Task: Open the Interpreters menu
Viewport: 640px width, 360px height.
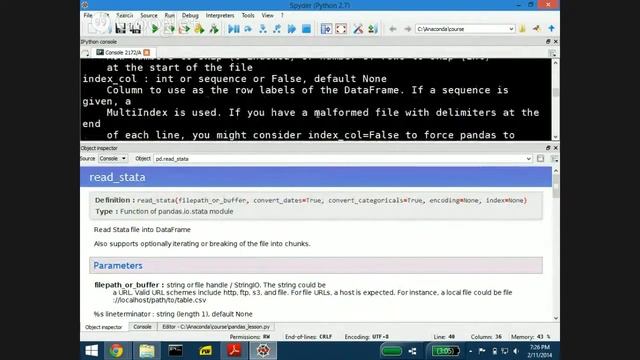Action: [220, 16]
